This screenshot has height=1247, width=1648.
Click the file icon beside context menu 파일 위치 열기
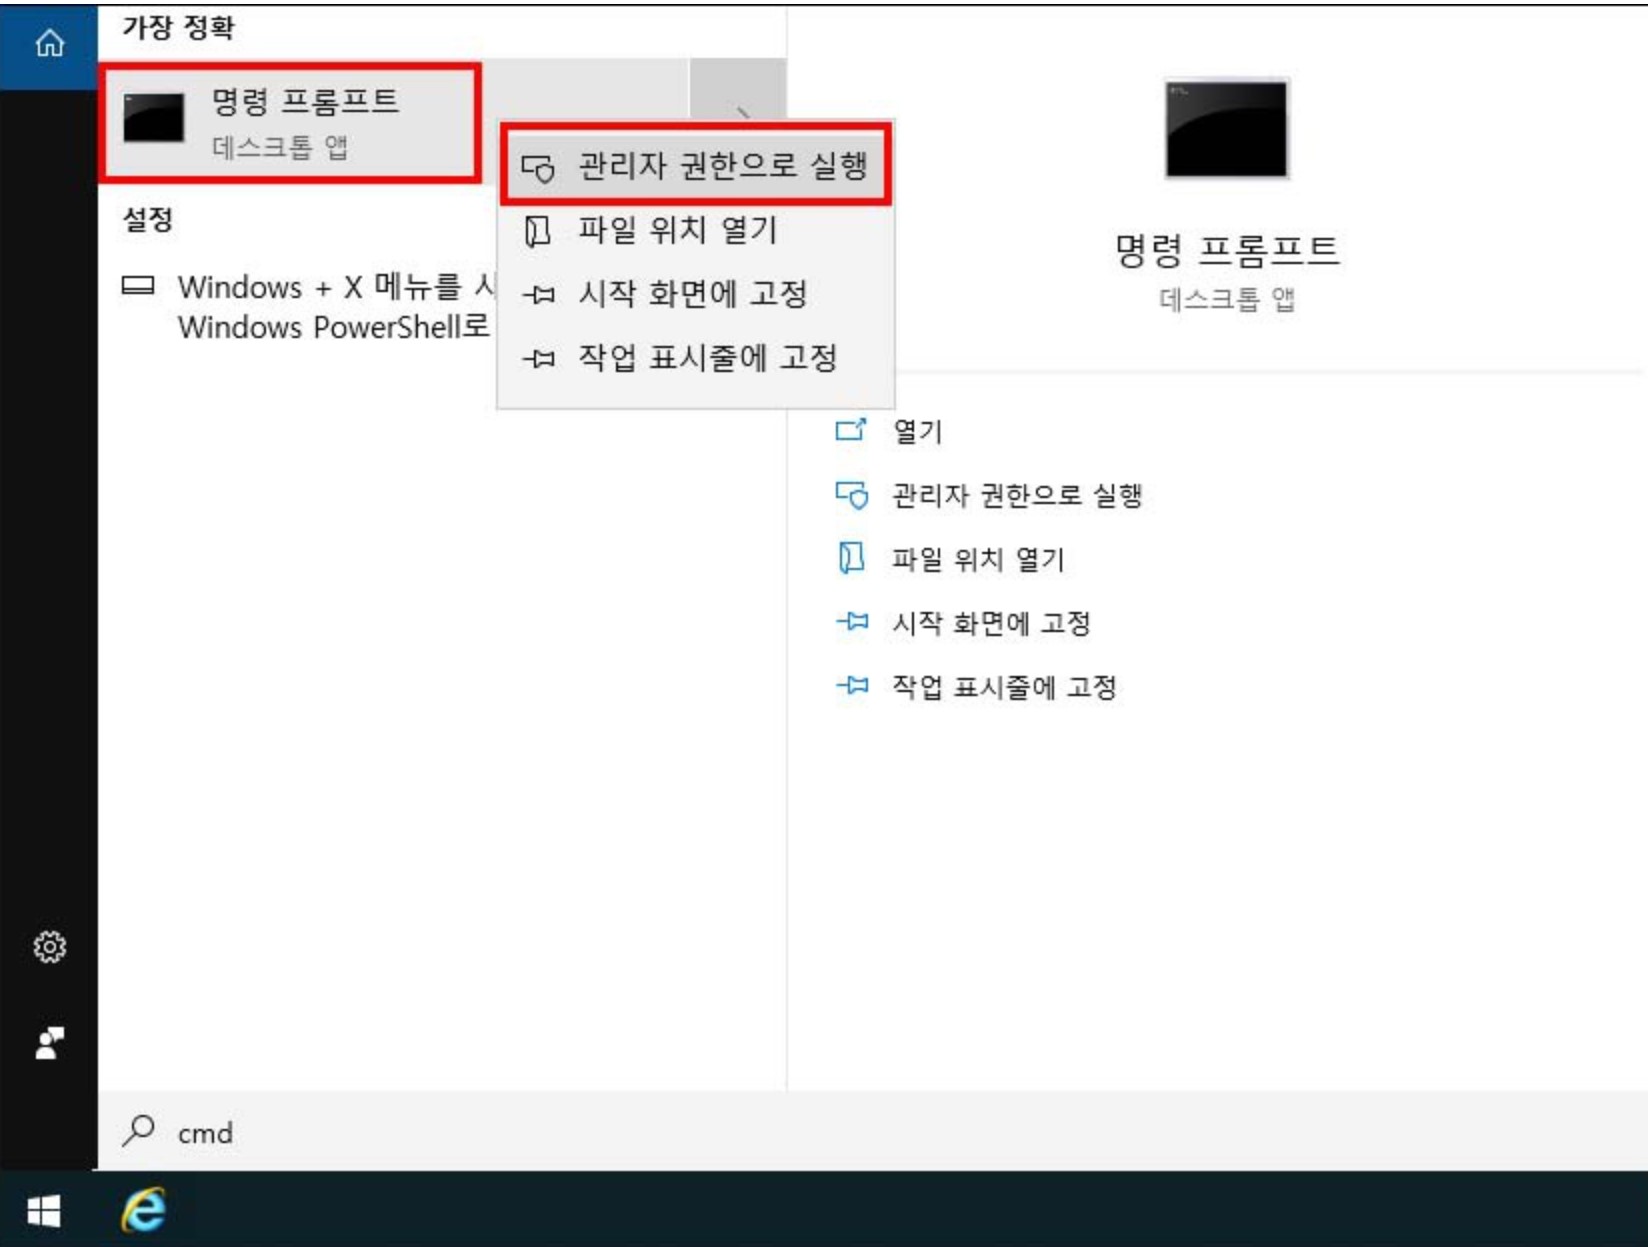(538, 231)
